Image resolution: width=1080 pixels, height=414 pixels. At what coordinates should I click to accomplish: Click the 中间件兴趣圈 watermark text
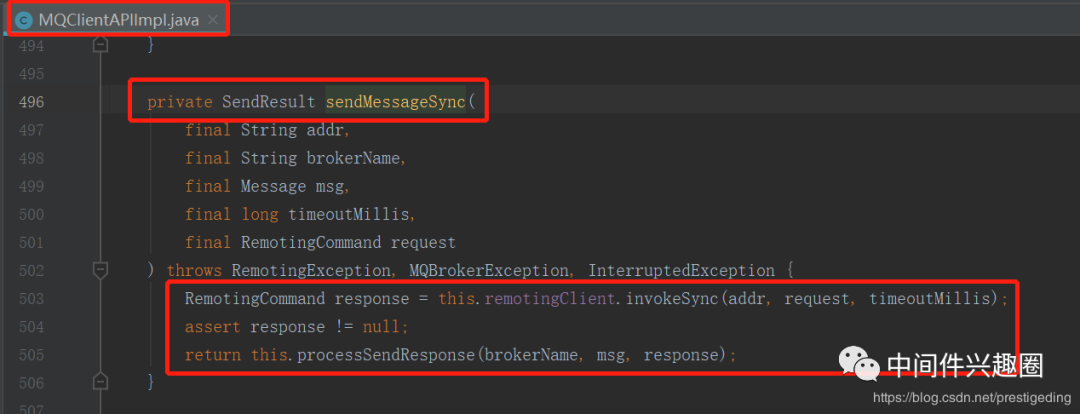(965, 365)
